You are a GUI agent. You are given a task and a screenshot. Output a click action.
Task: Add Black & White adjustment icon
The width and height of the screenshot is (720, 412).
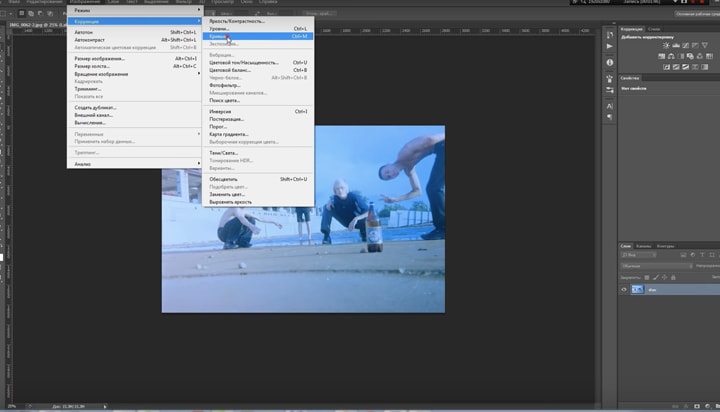pyautogui.click(x=681, y=56)
